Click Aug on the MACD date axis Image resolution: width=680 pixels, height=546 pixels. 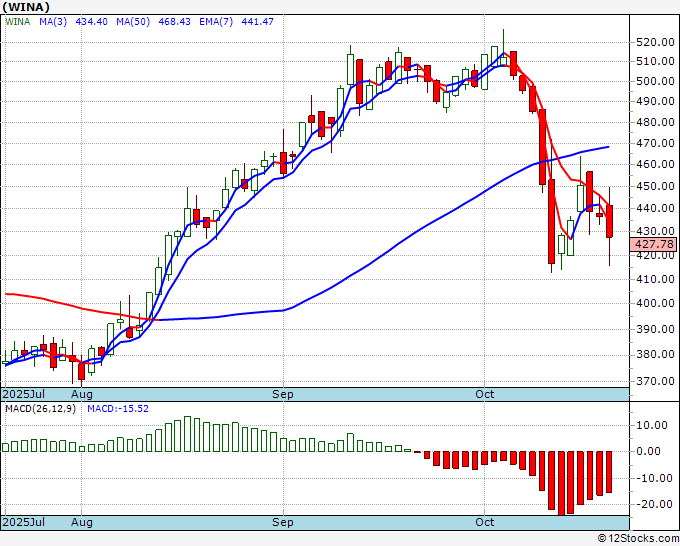click(82, 522)
